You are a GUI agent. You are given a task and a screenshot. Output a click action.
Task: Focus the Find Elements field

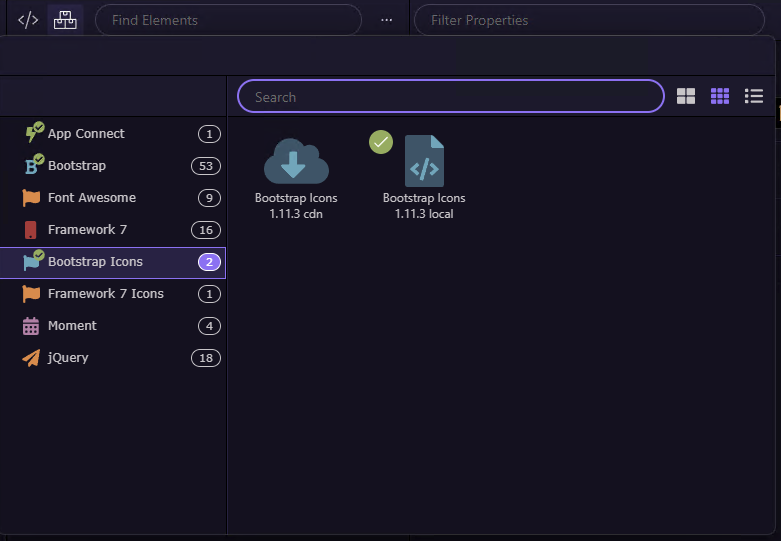[x=228, y=20]
